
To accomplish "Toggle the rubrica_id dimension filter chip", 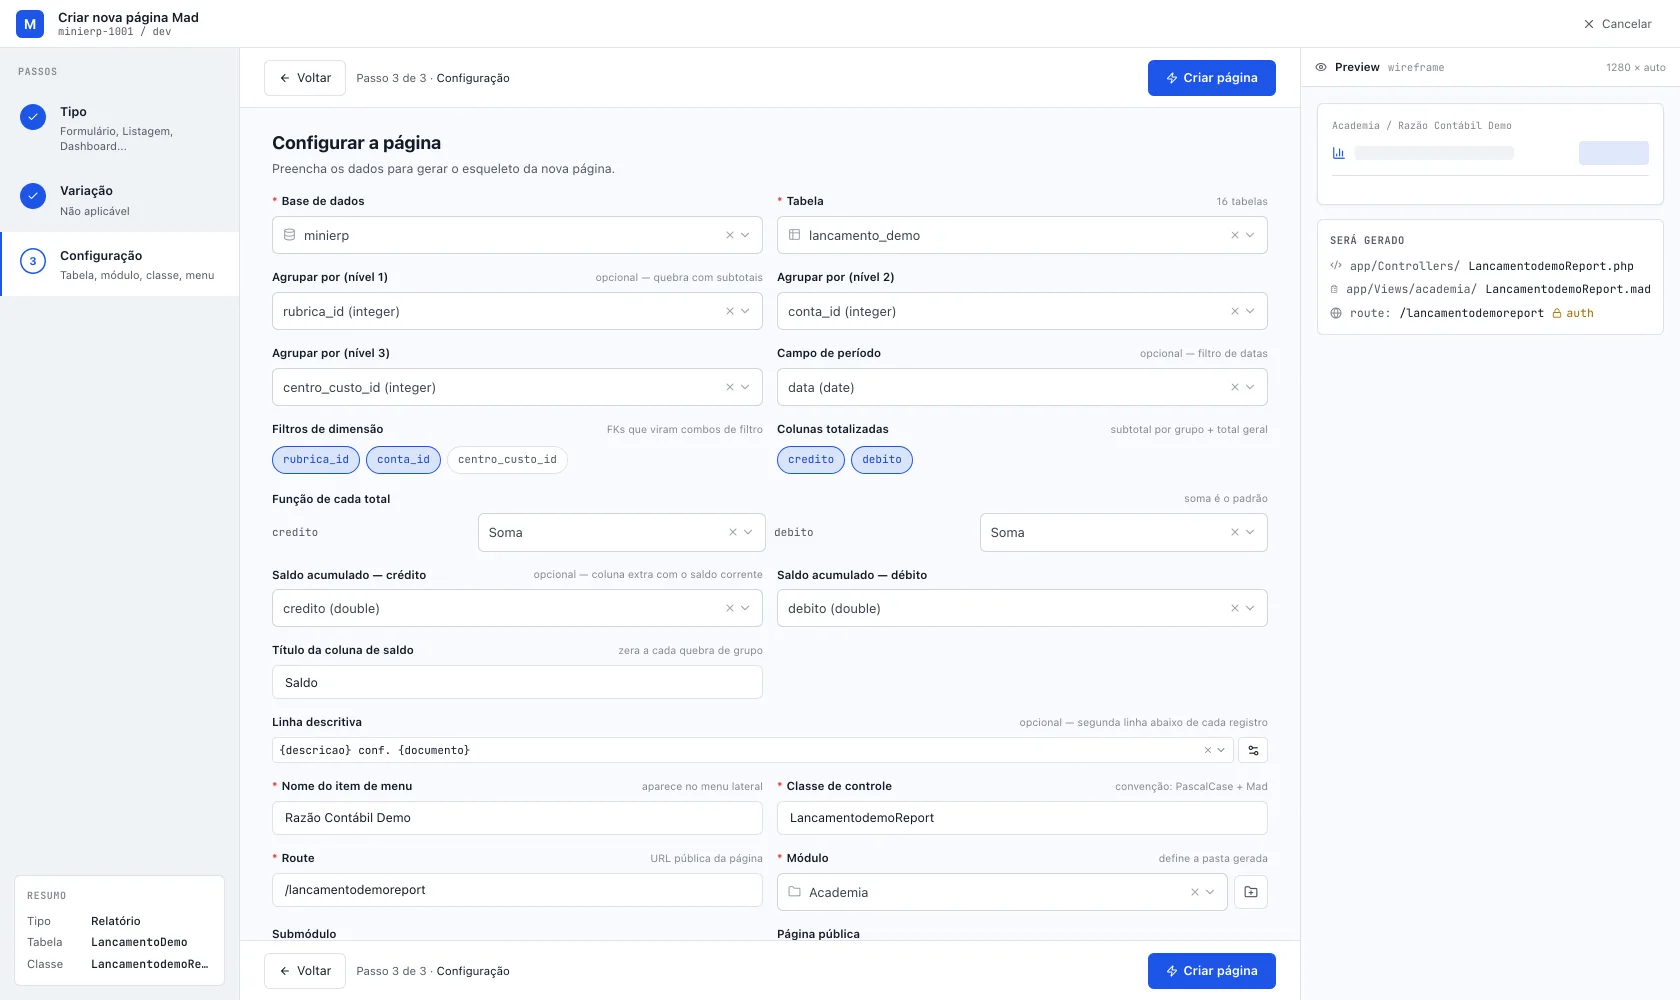I will [316, 459].
